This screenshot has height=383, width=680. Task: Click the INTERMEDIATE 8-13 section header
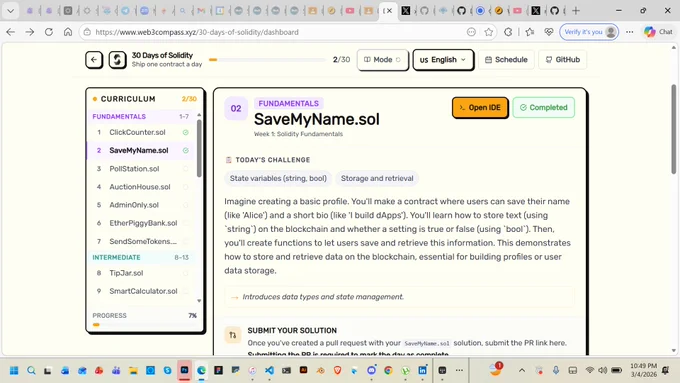(x=141, y=258)
